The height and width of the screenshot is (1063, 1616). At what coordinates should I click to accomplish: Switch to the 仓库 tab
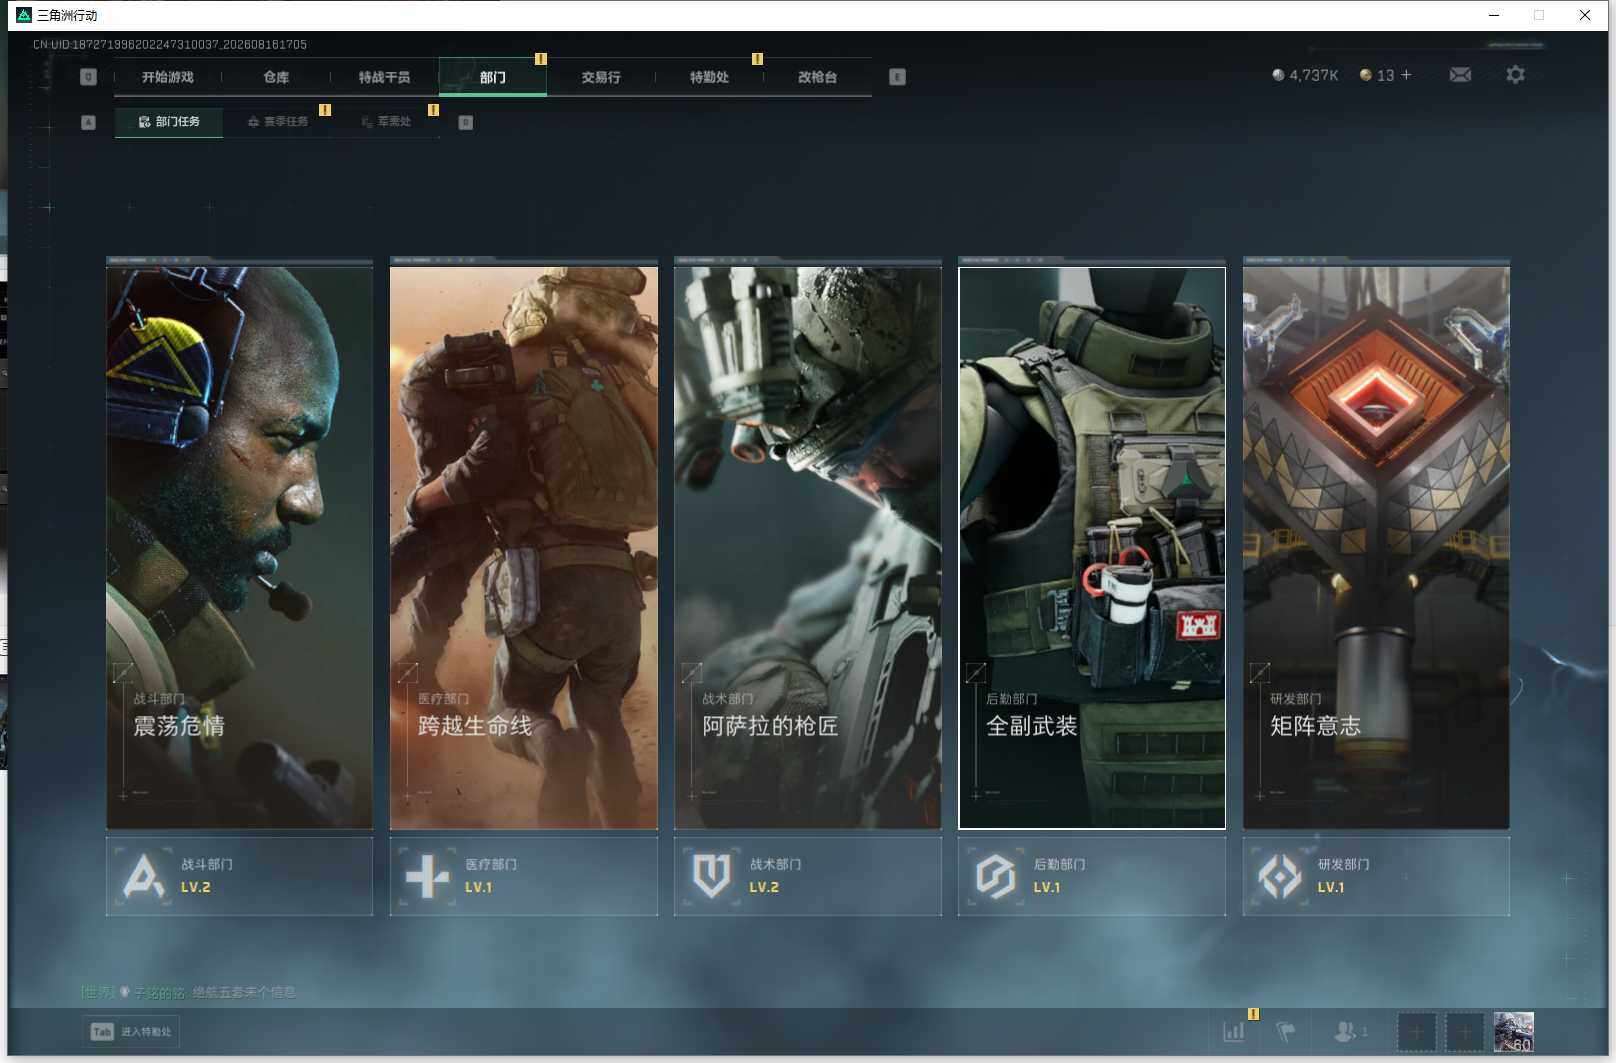pyautogui.click(x=276, y=77)
